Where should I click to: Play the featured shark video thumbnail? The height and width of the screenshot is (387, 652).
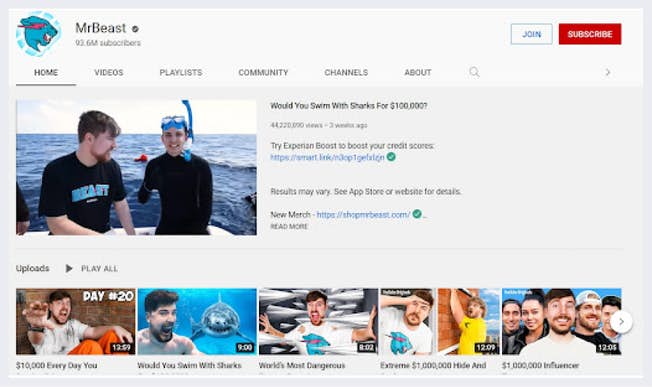tap(136, 168)
